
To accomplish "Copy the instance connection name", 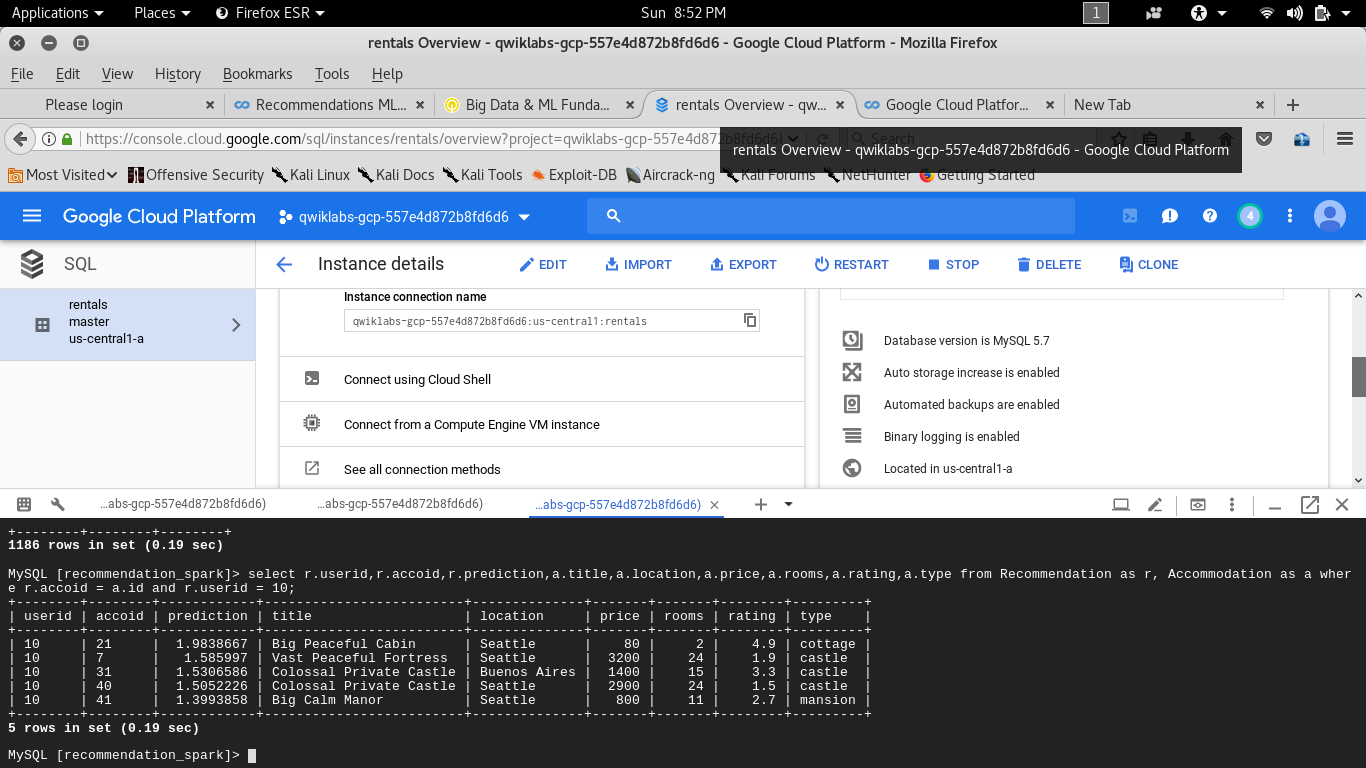I will point(750,321).
